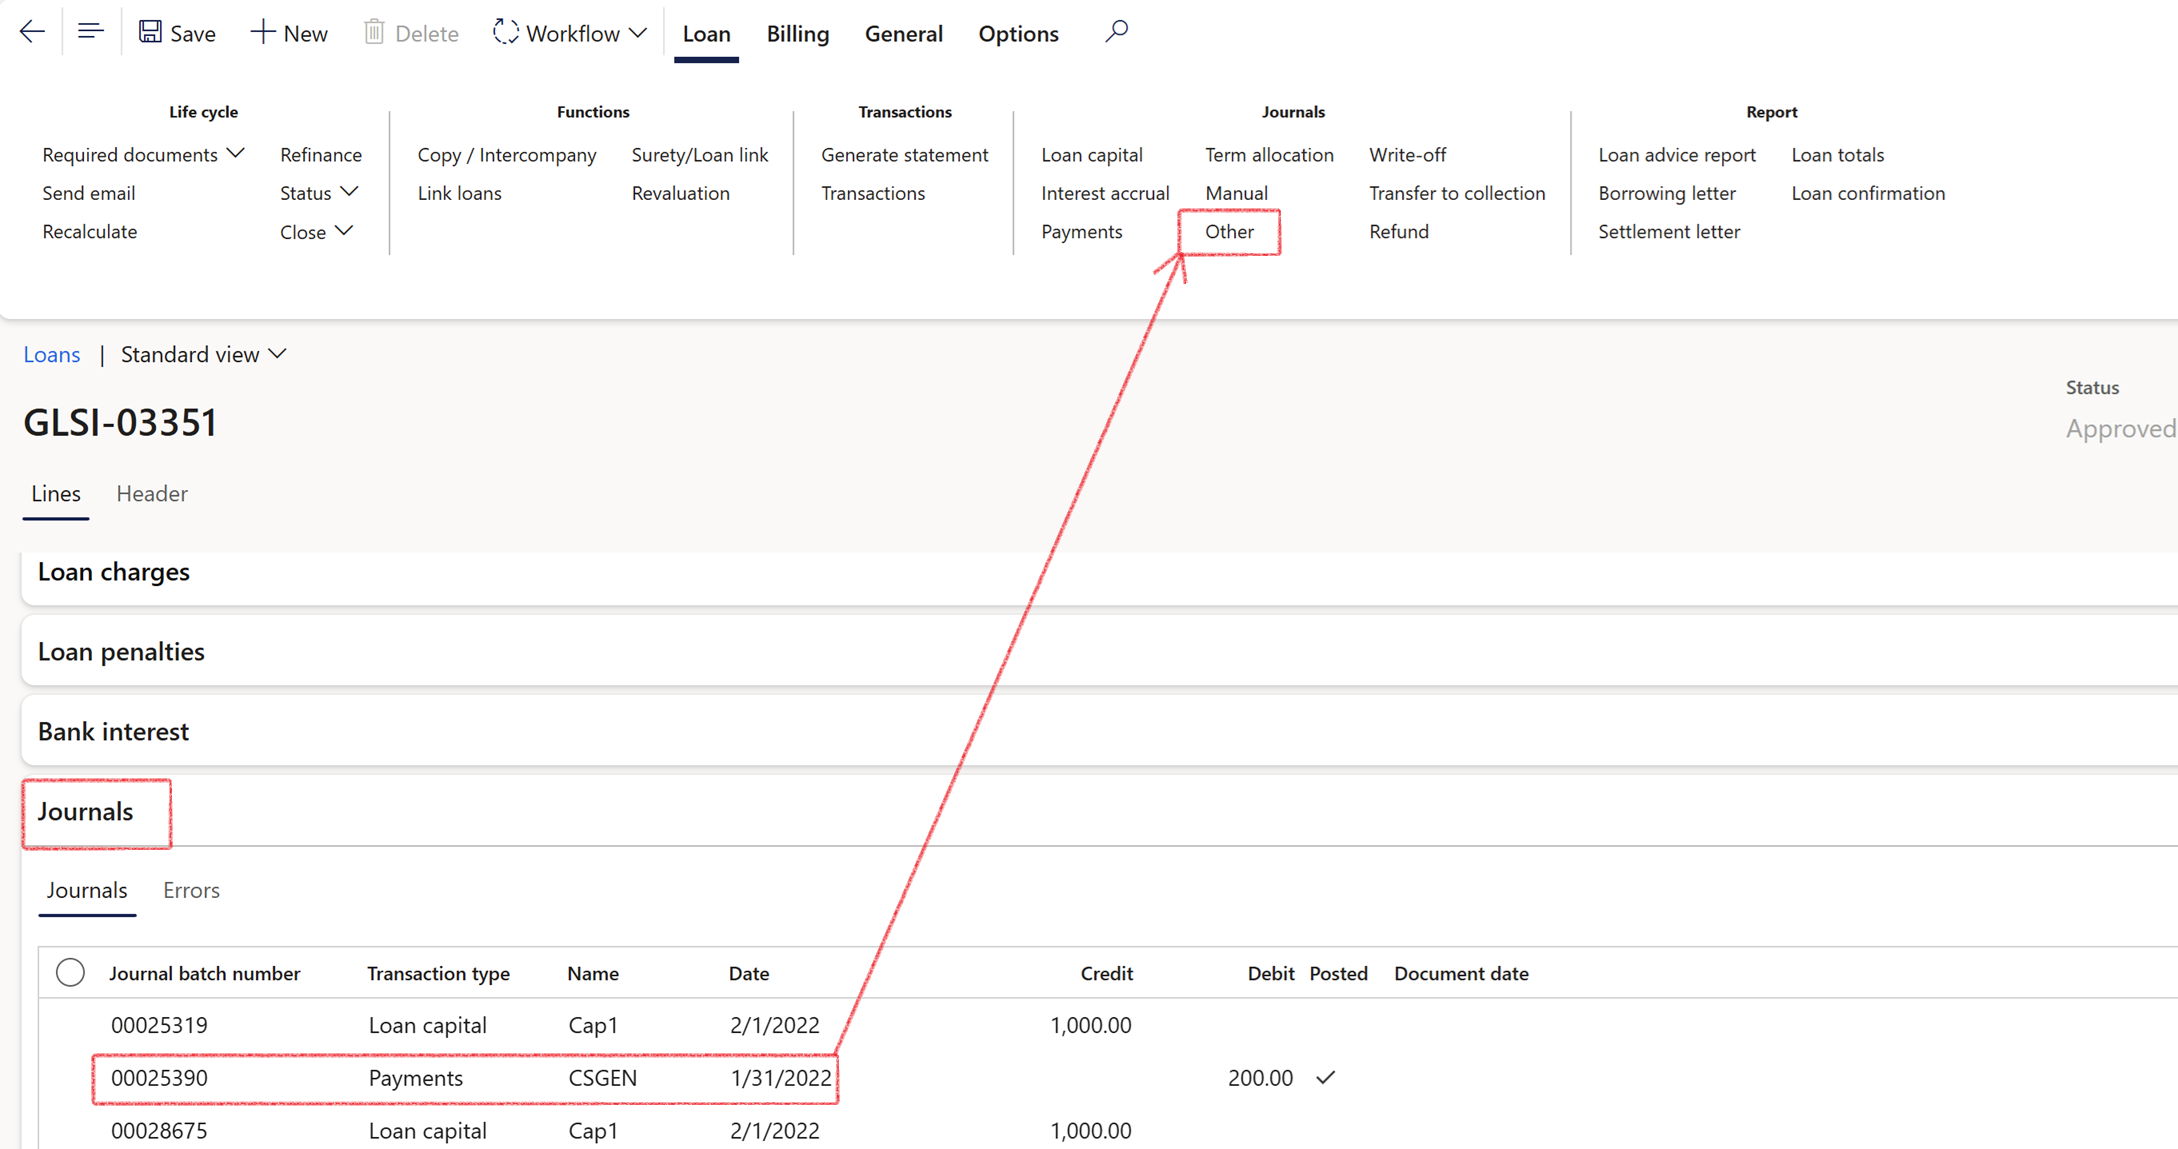Click Send email button
The image size is (2178, 1149).
[89, 192]
